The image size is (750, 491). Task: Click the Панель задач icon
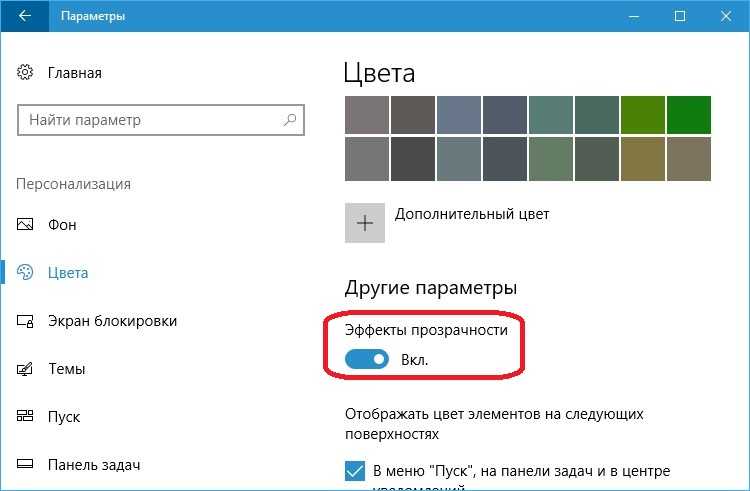[x=25, y=464]
